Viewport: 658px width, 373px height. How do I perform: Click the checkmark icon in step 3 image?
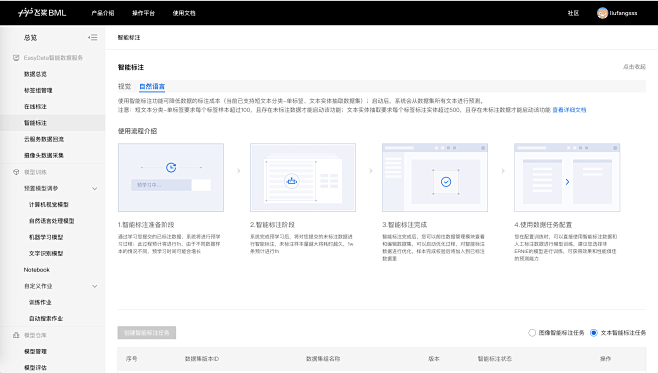[x=446, y=182]
